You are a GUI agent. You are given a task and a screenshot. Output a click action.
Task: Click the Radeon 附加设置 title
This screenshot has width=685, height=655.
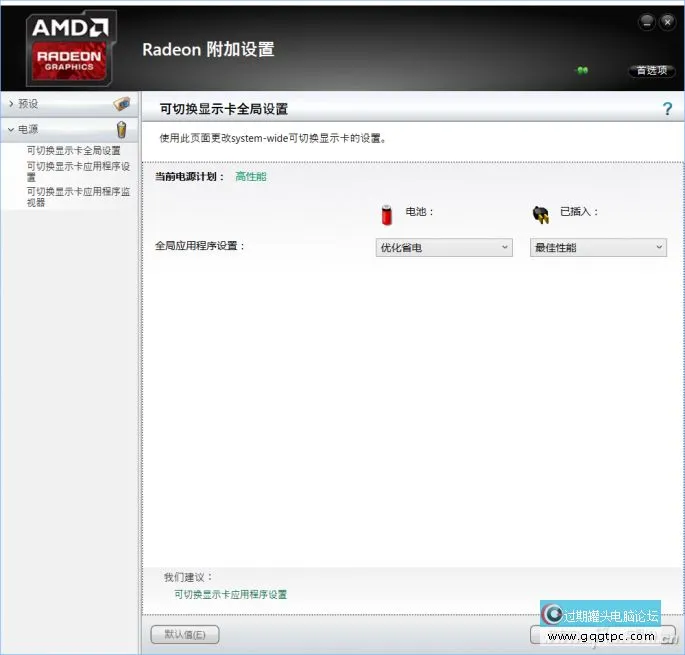(x=208, y=49)
